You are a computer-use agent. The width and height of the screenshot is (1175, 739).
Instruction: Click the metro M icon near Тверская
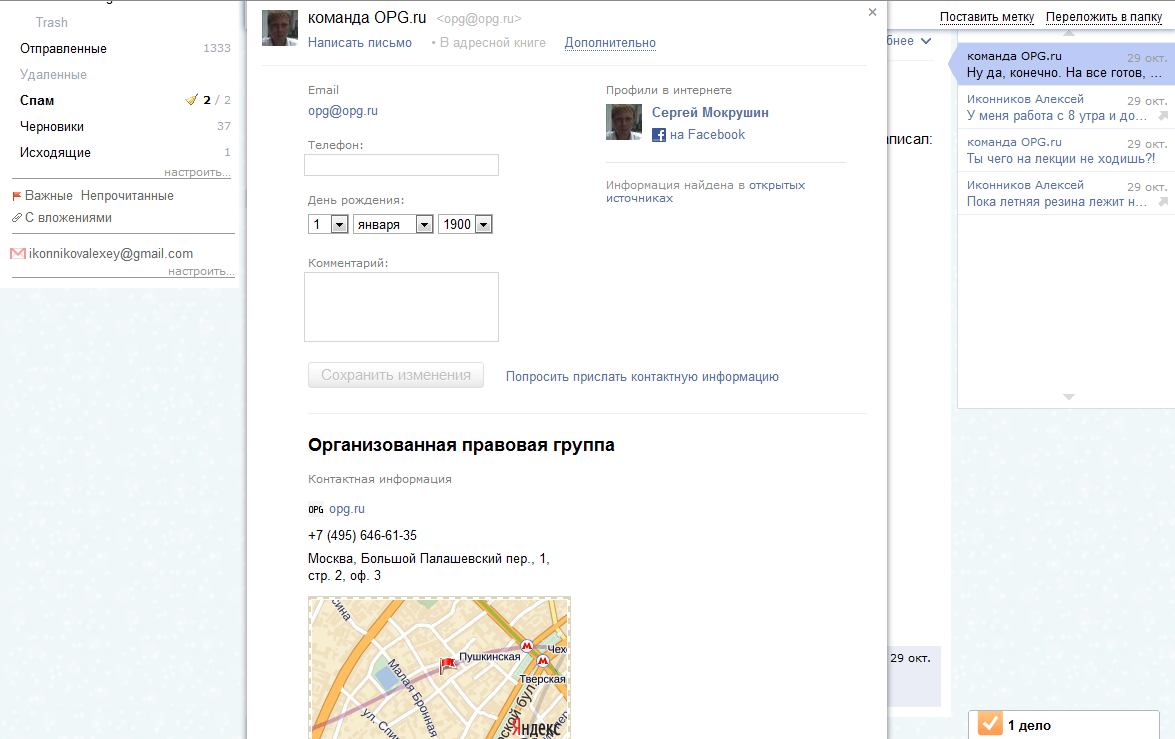543,660
